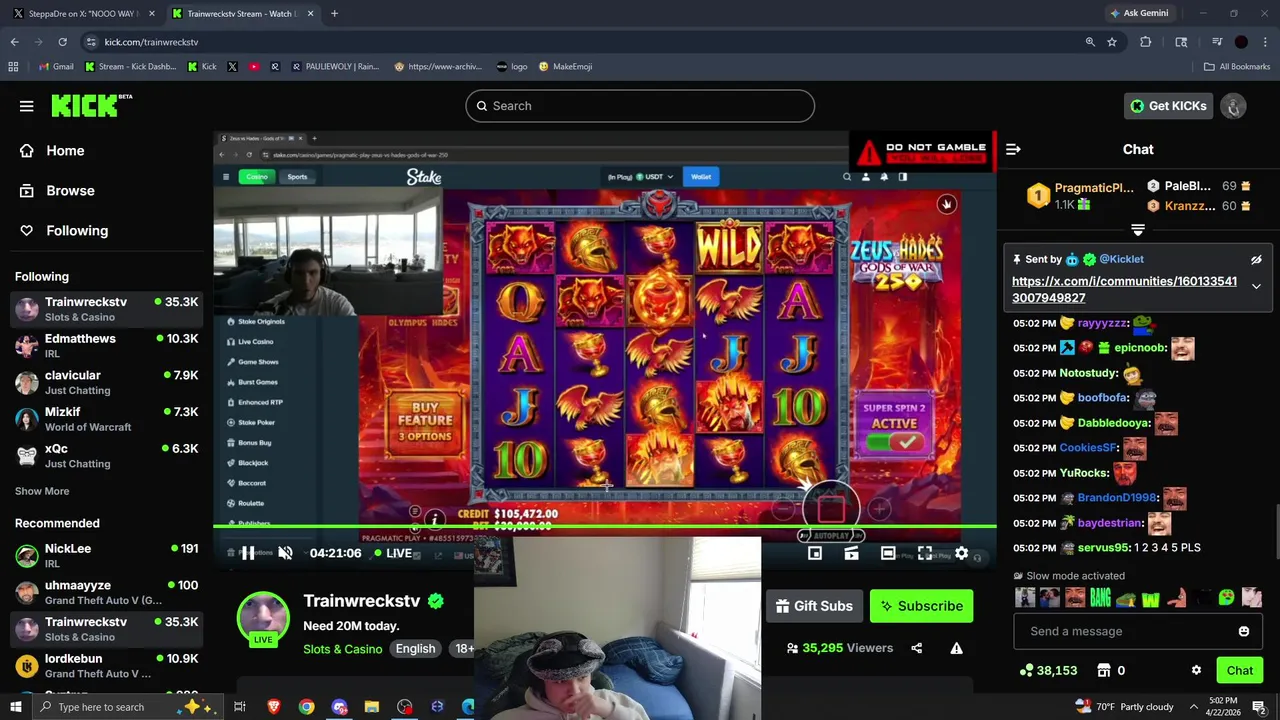Open the clip creation icon
Image resolution: width=1280 pixels, height=720 pixels.
[x=851, y=553]
